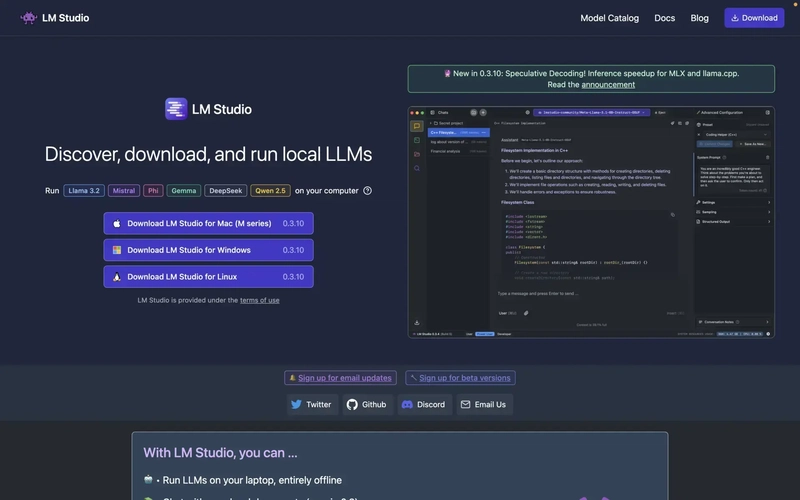Open the Blog from the top navigation
This screenshot has height=500, width=800.
click(x=699, y=18)
